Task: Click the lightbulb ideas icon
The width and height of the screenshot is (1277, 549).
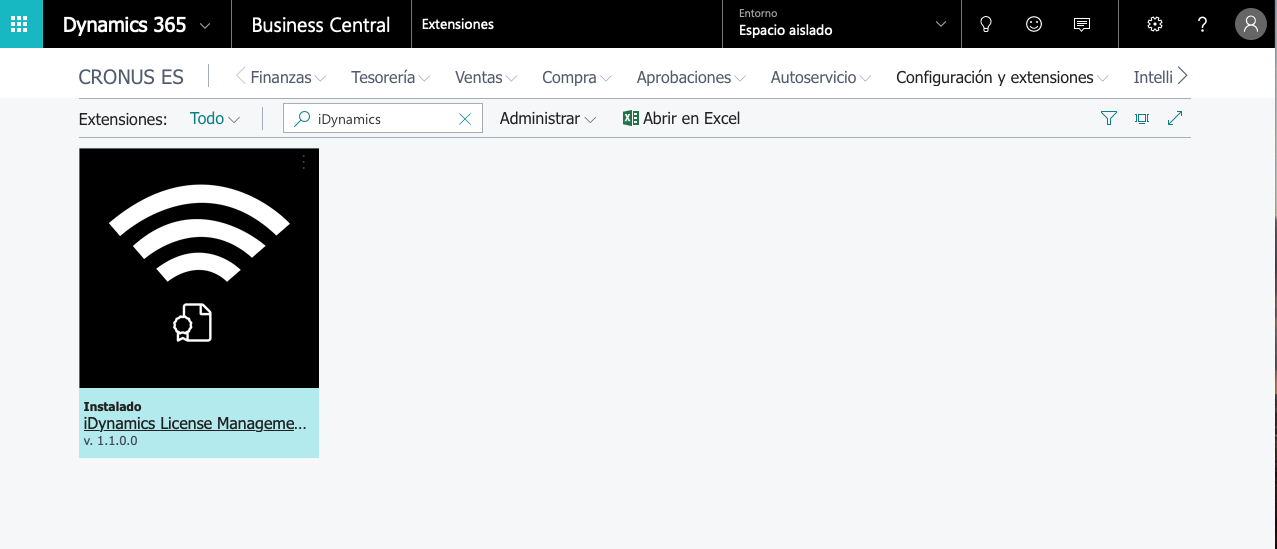Action: (986, 24)
